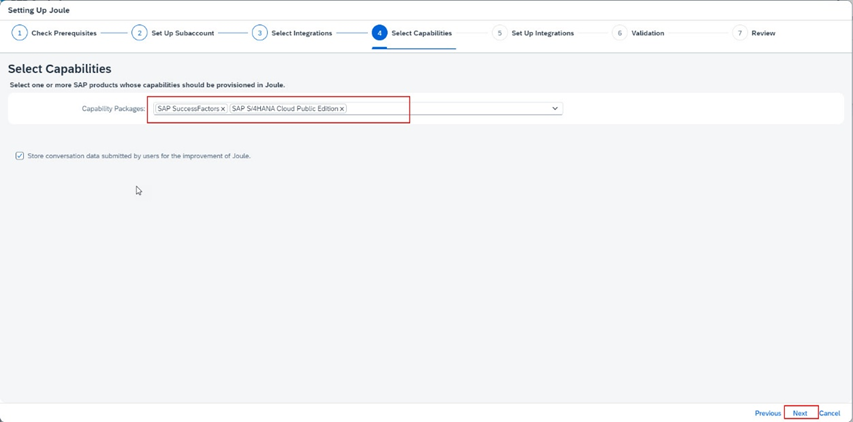Jump to the Validation step label
This screenshot has height=422, width=853.
coord(647,33)
